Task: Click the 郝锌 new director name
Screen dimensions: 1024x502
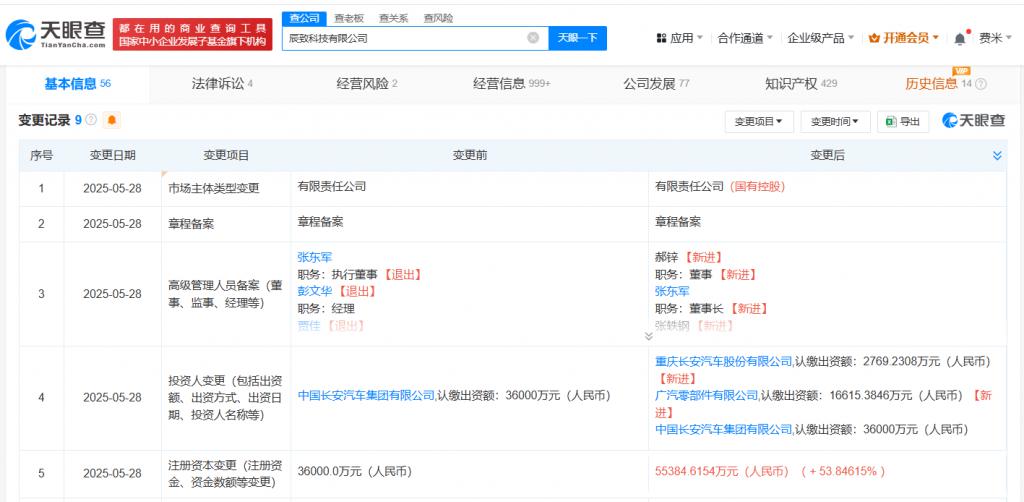Action: tap(667, 257)
